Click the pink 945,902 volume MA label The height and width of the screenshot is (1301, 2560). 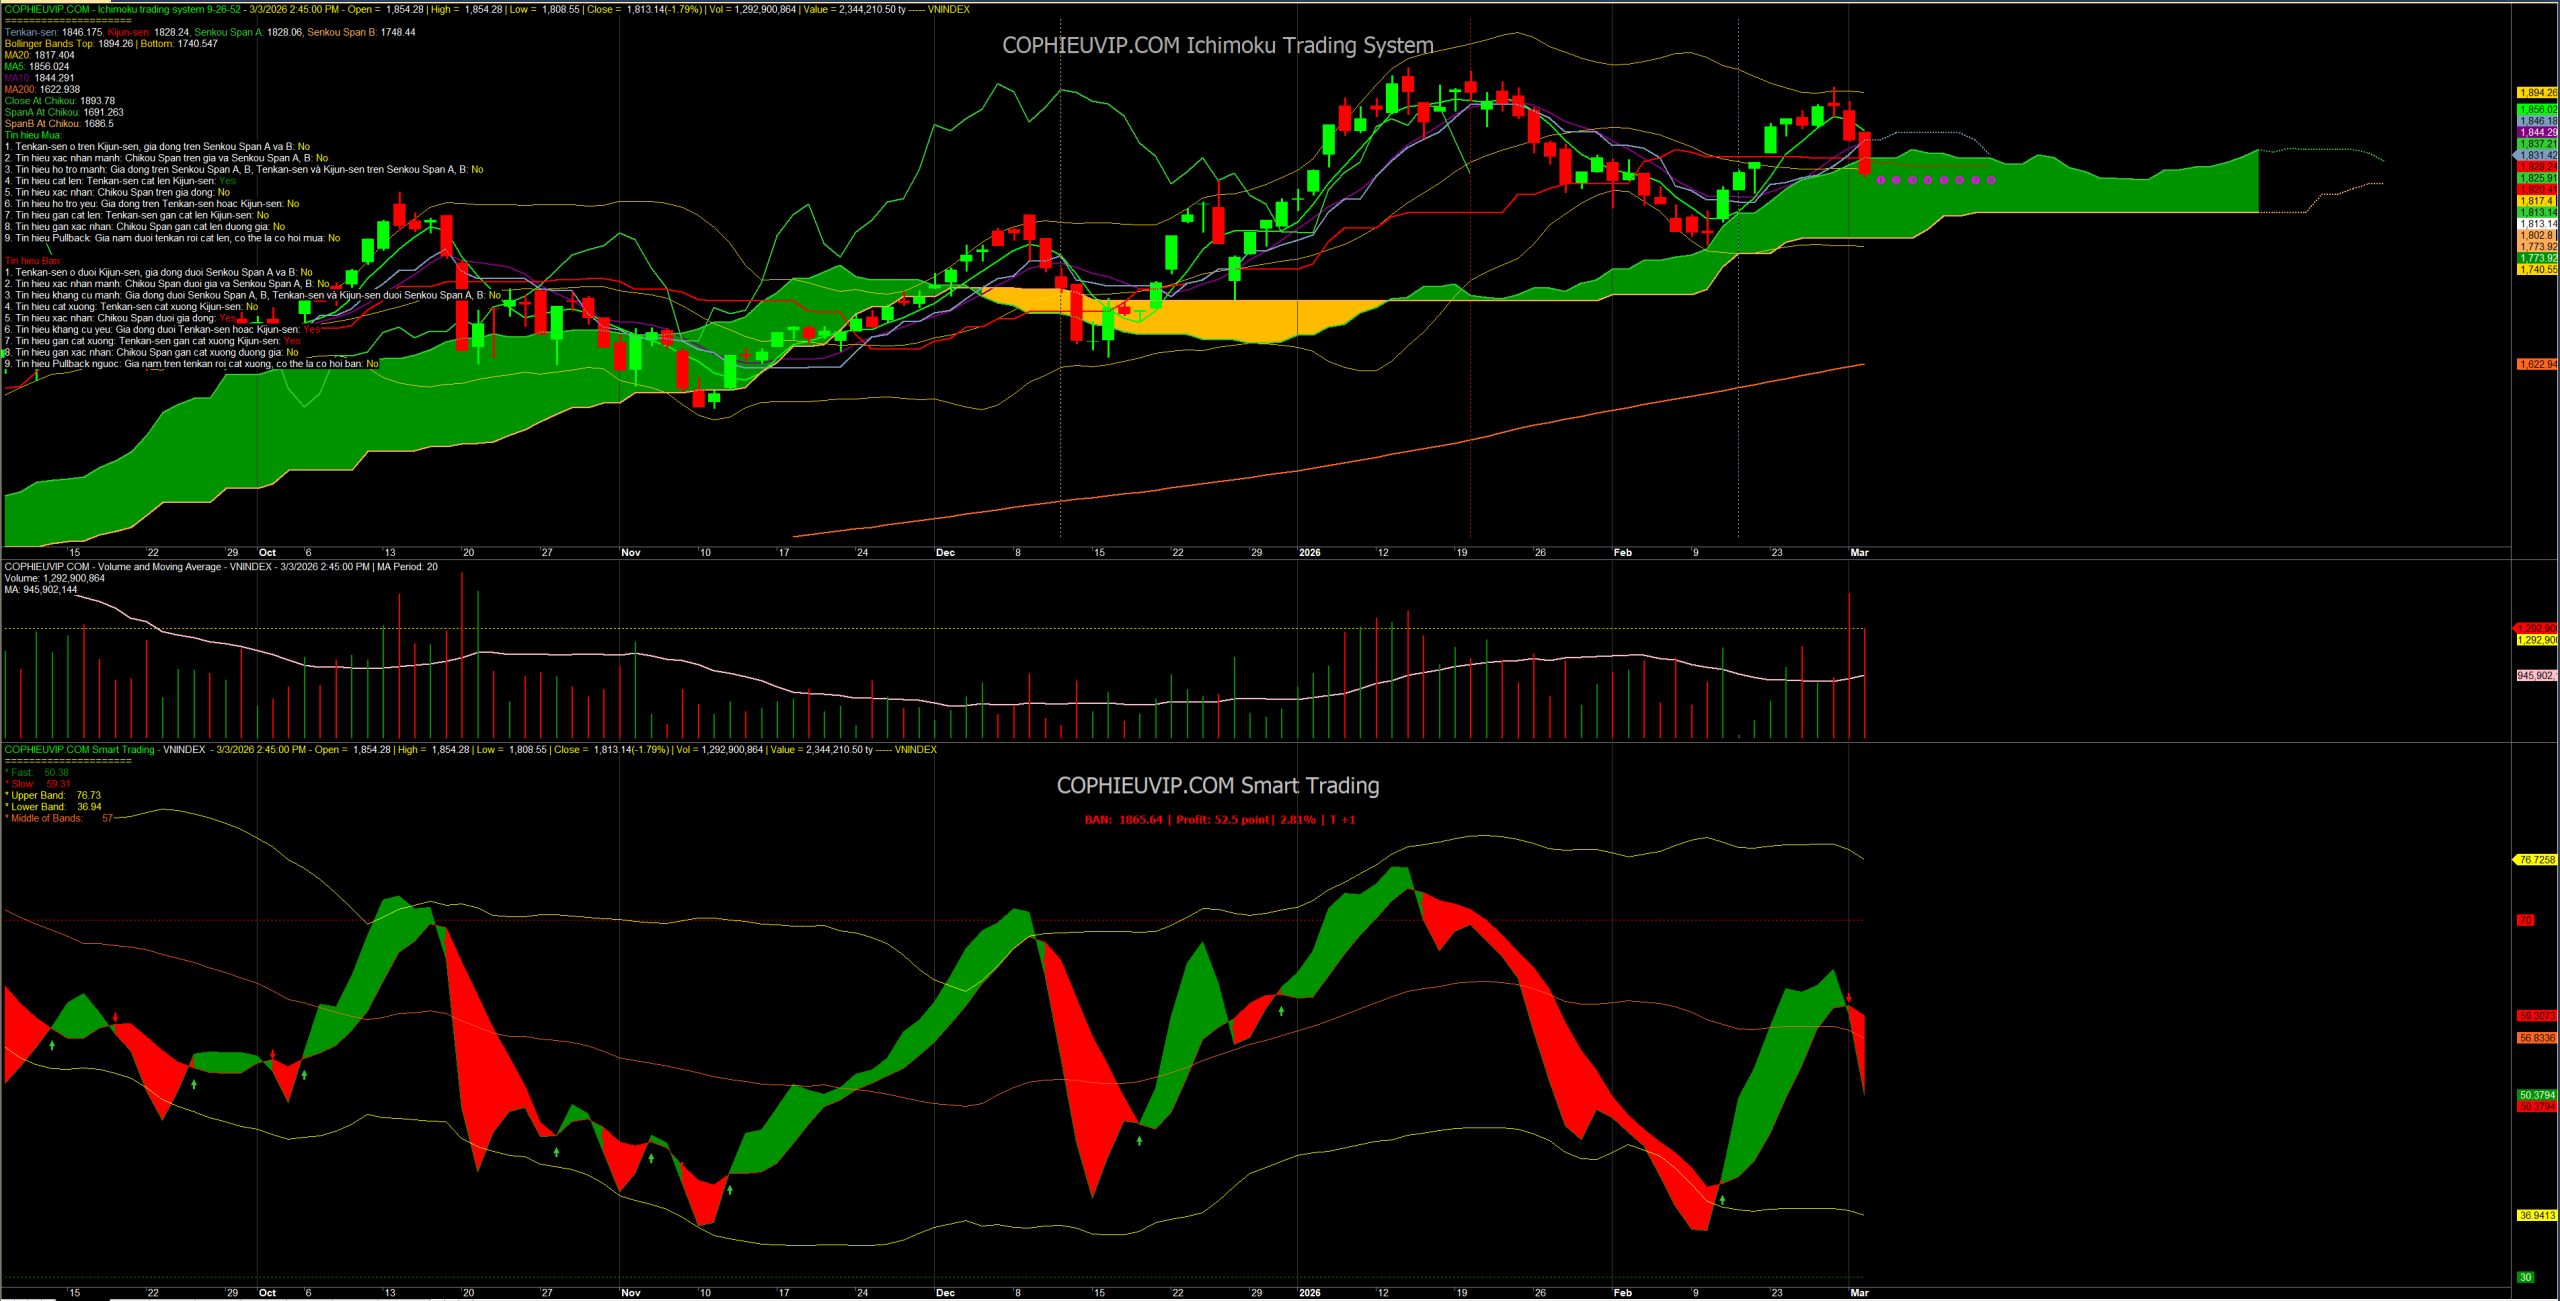(2535, 676)
